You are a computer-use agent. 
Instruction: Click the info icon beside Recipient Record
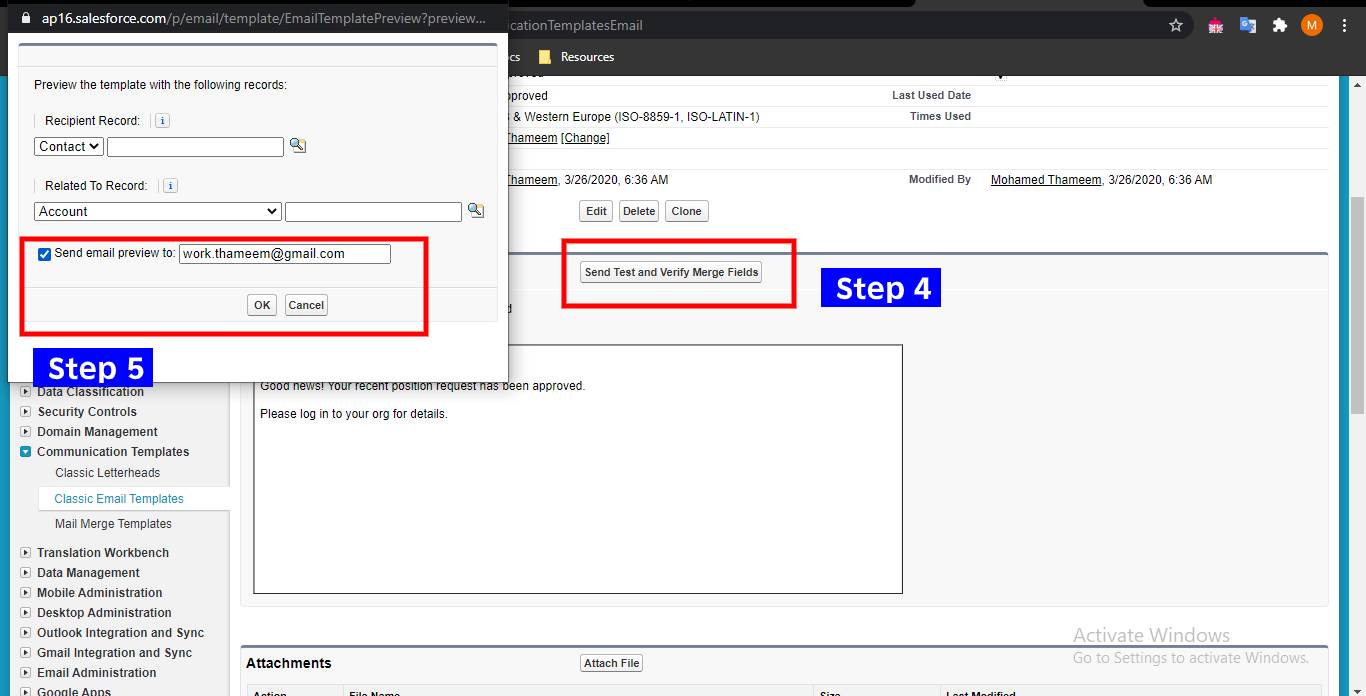(x=162, y=120)
